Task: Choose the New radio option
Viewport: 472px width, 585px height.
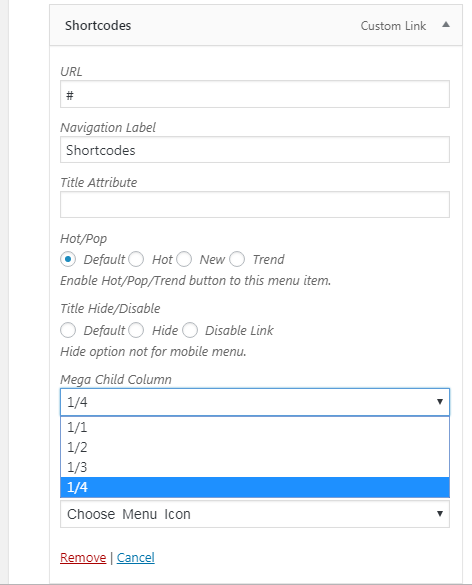Action: (x=184, y=259)
